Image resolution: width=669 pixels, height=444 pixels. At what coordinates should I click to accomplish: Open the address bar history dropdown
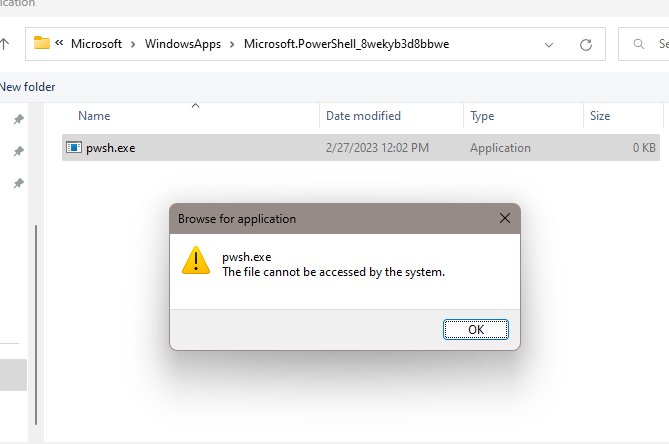click(549, 44)
